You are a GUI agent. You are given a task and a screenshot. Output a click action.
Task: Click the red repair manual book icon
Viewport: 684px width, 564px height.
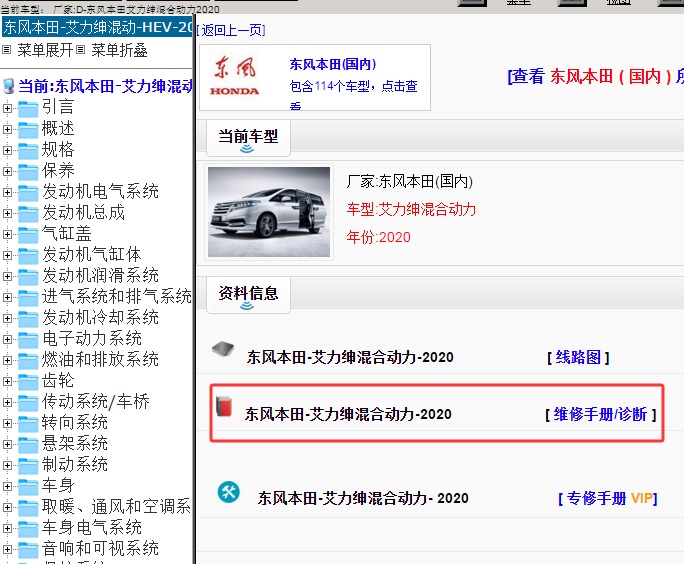[x=224, y=407]
